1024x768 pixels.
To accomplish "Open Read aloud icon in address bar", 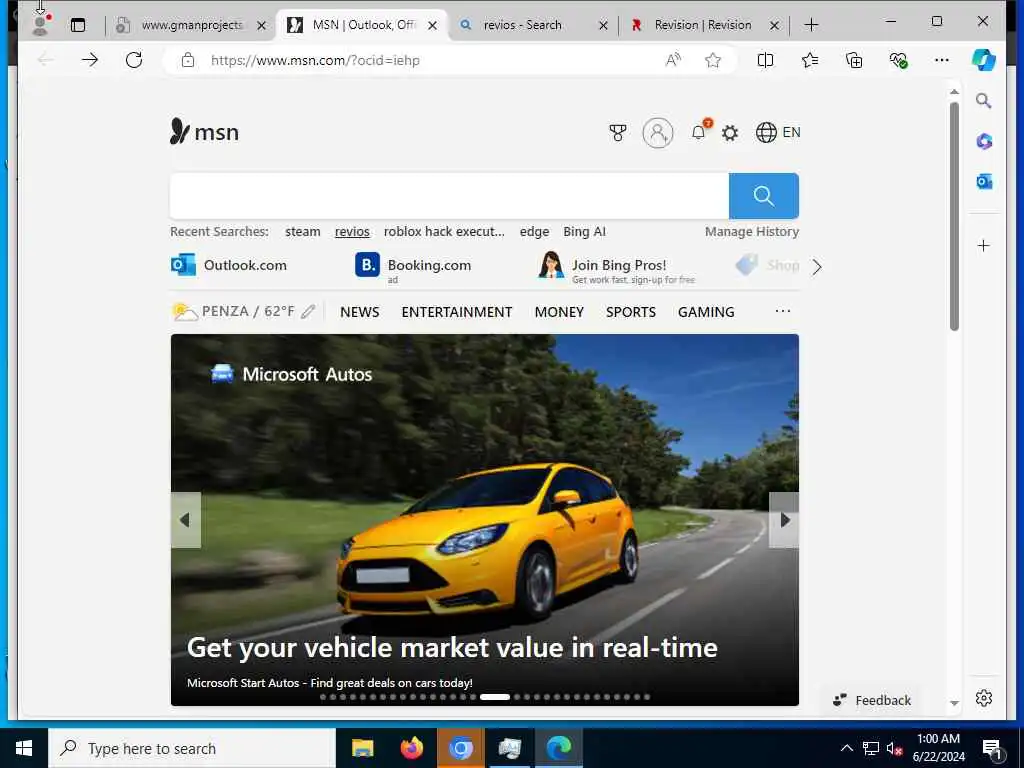I will [673, 60].
